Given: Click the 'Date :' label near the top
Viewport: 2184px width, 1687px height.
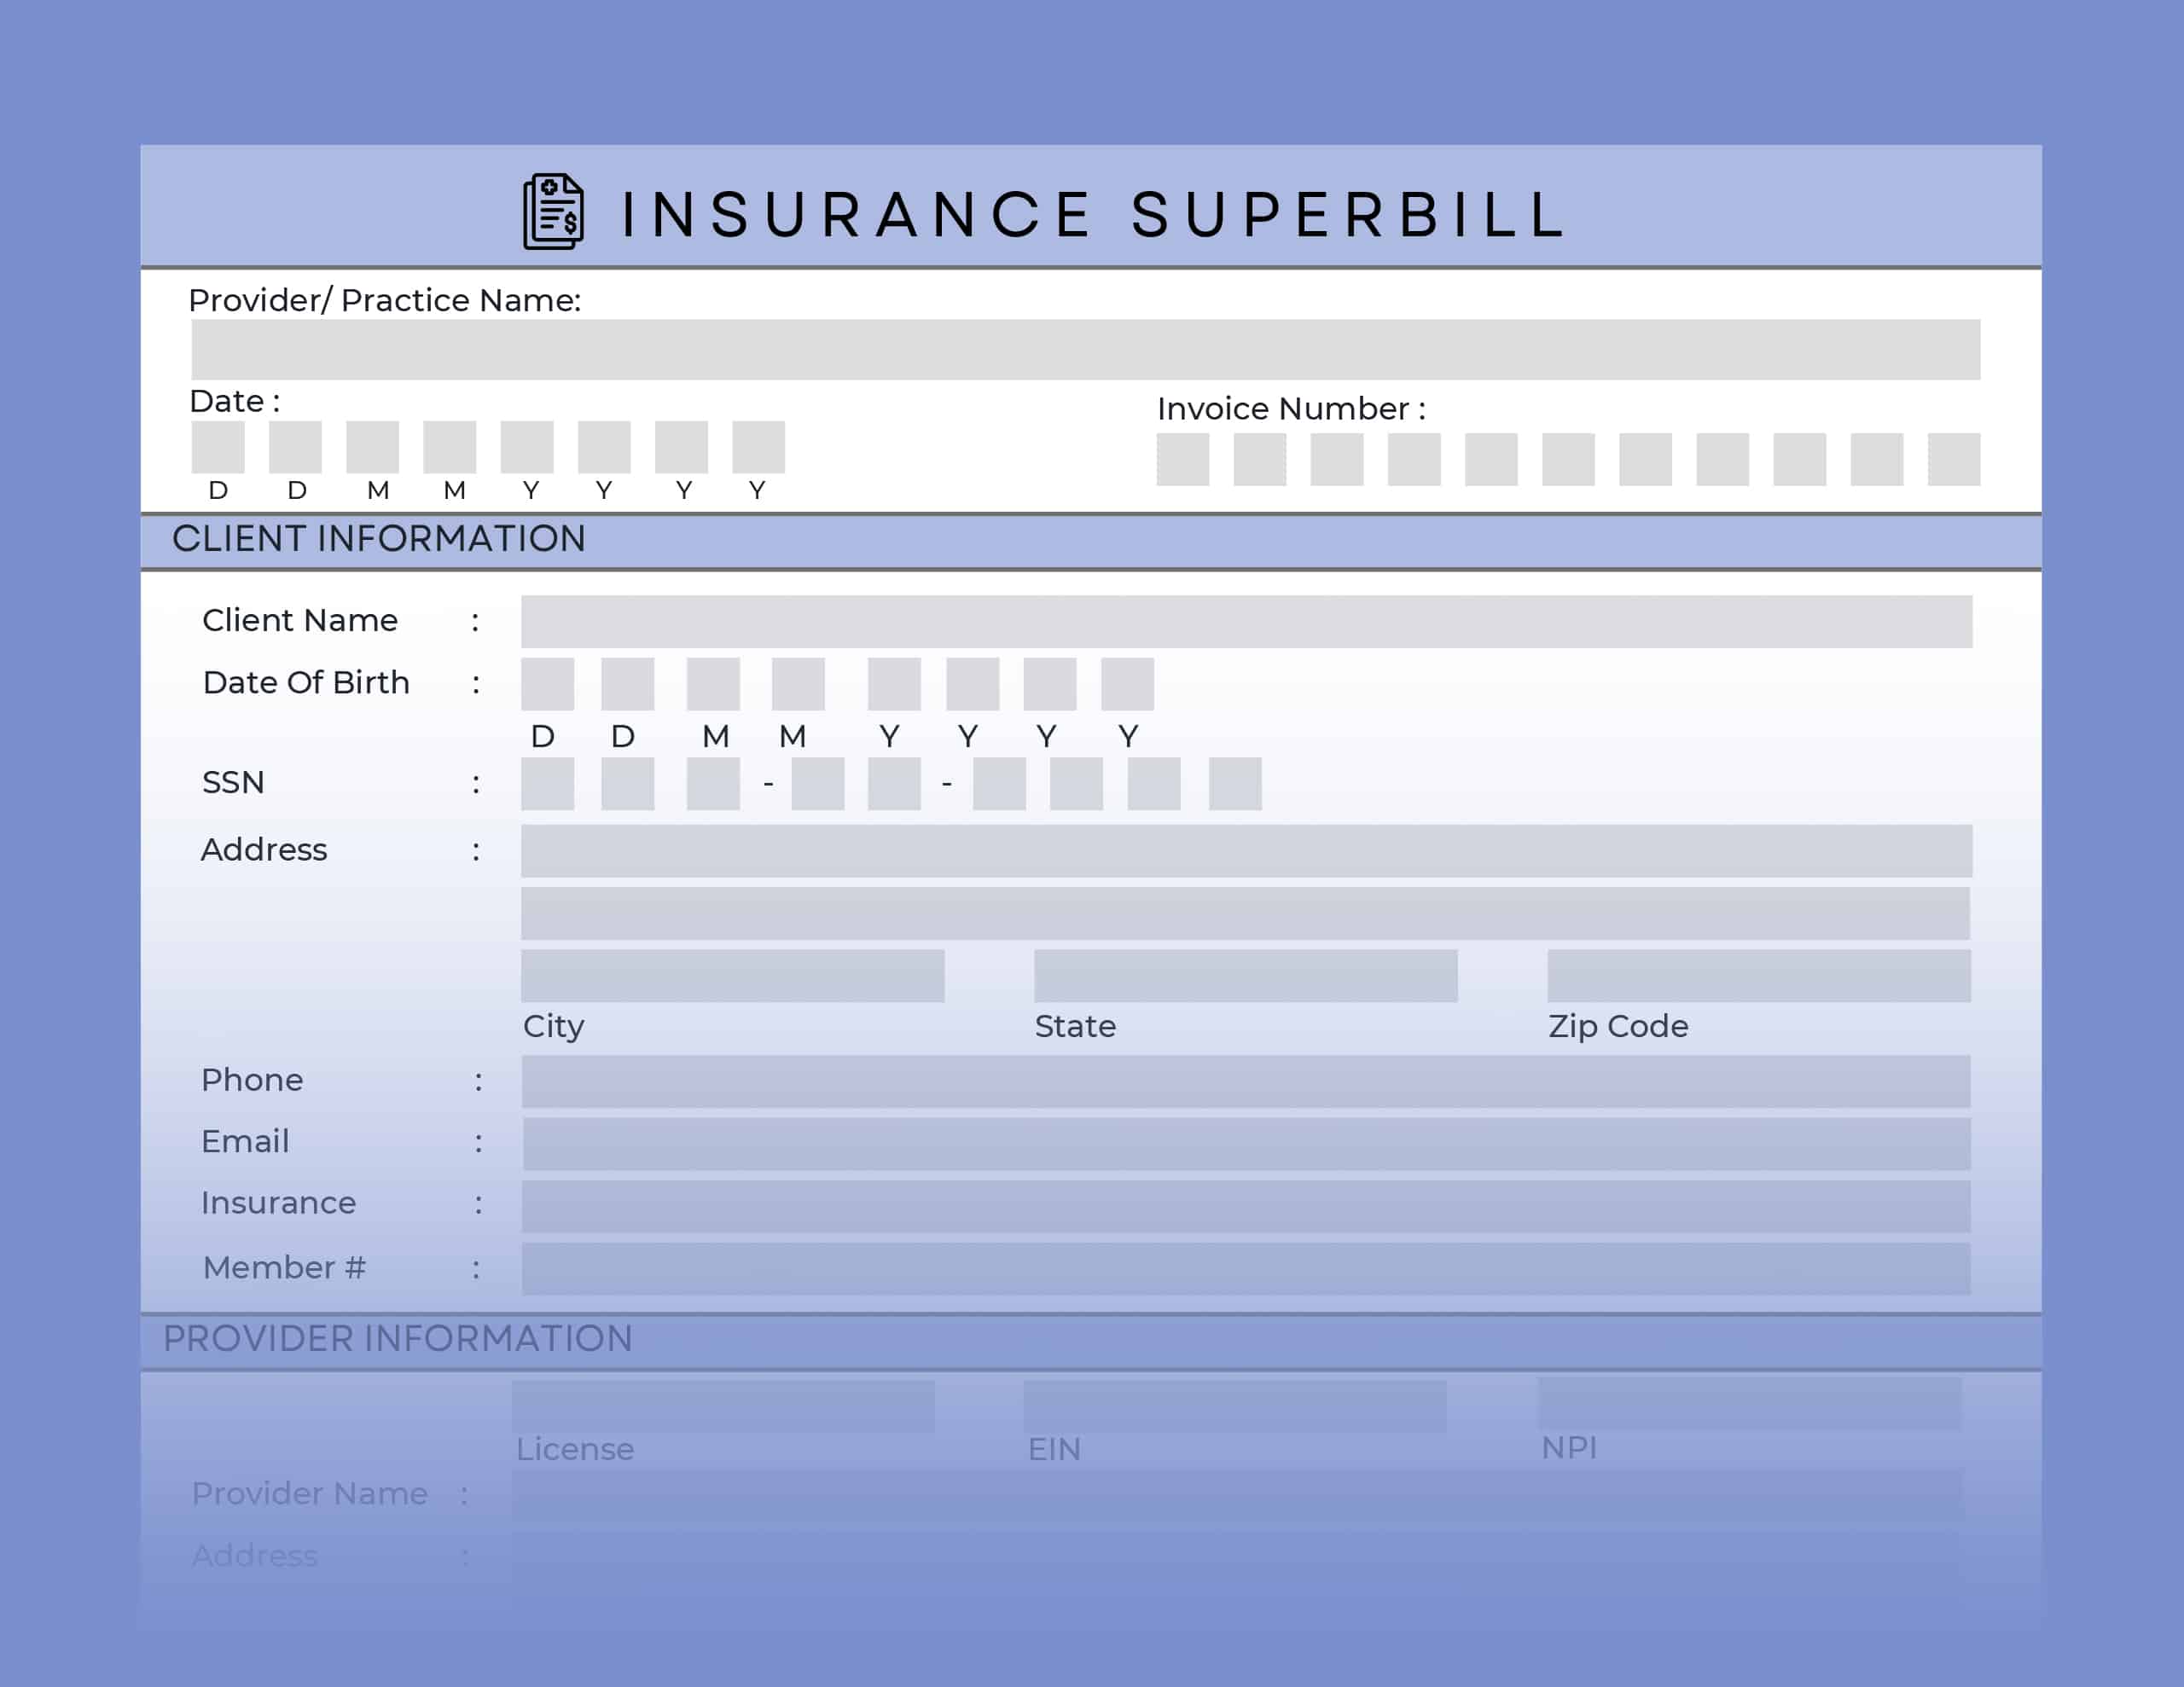Looking at the screenshot, I should [235, 401].
